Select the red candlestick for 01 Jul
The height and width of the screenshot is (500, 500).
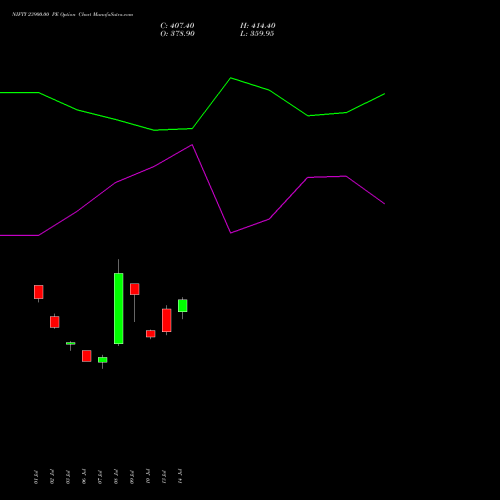click(x=39, y=292)
